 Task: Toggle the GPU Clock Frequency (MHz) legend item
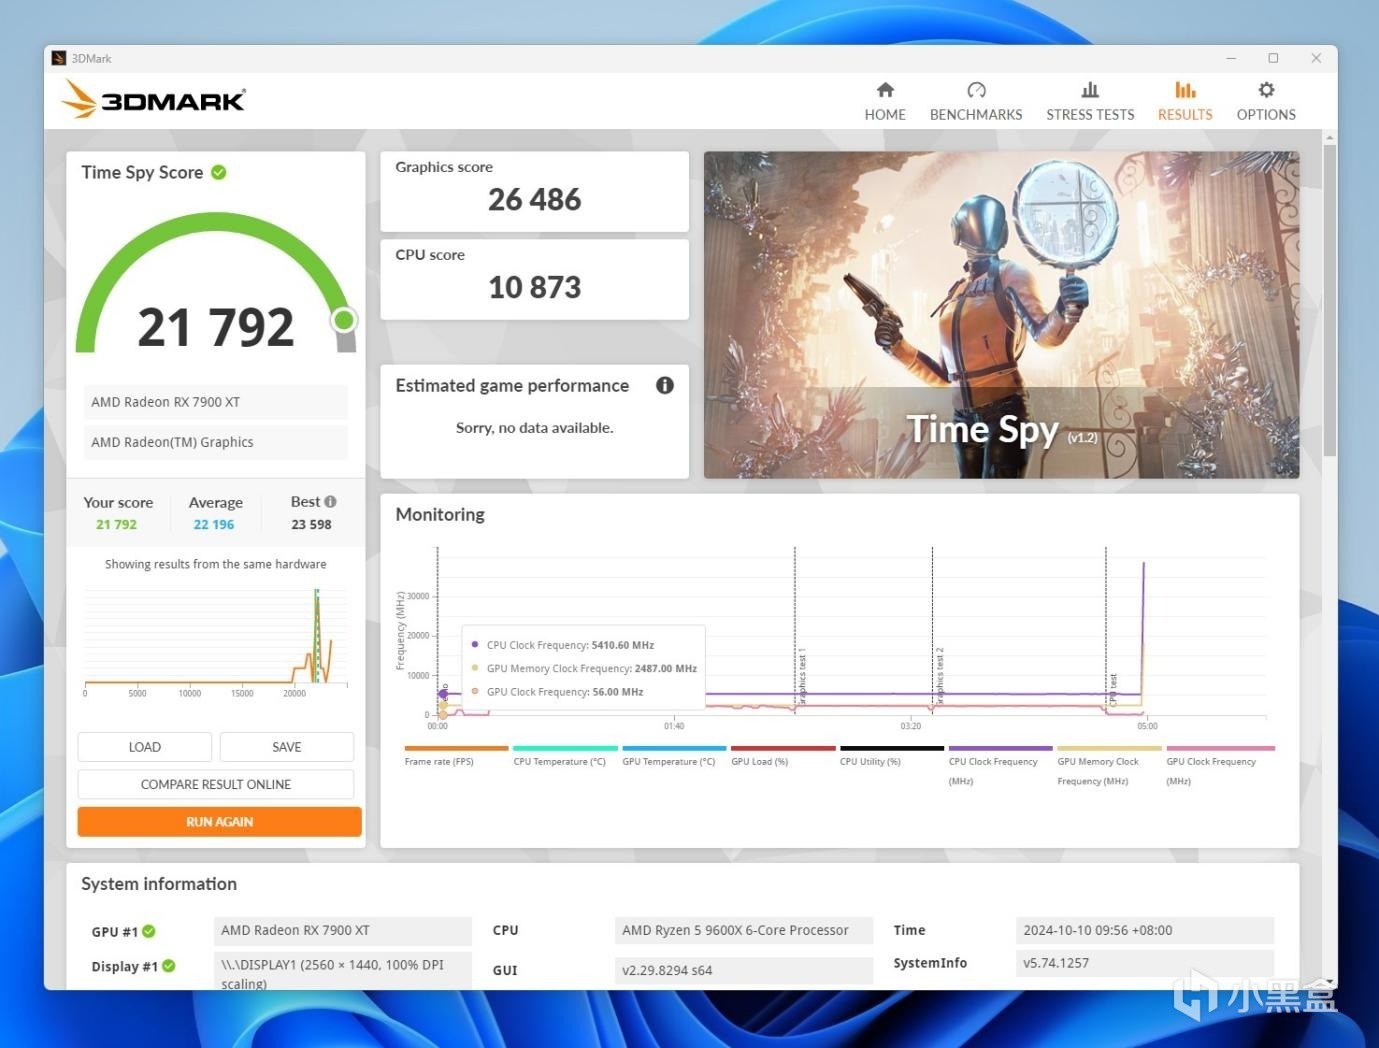tap(1220, 766)
